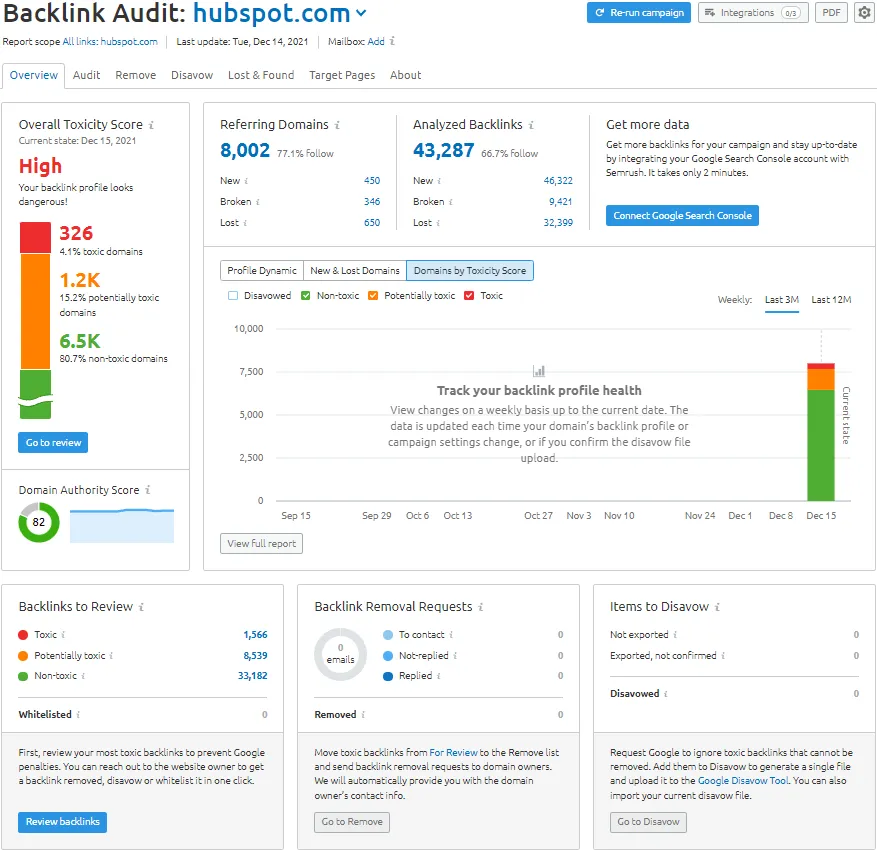Viewport: 877px width, 850px height.
Task: Open the Google Disavow Tool link
Action: coord(743,781)
